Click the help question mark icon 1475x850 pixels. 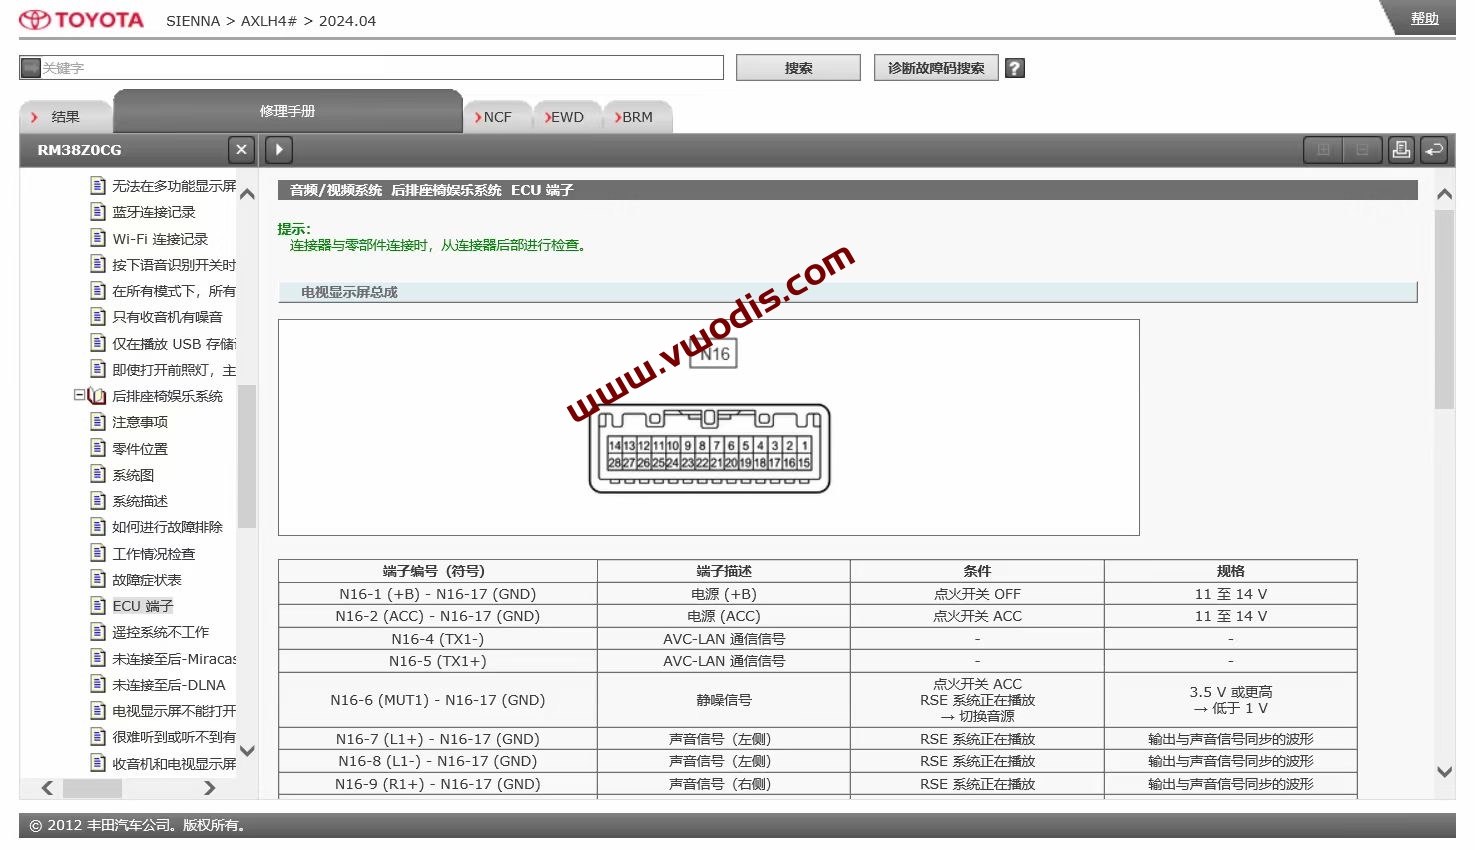tap(1014, 67)
